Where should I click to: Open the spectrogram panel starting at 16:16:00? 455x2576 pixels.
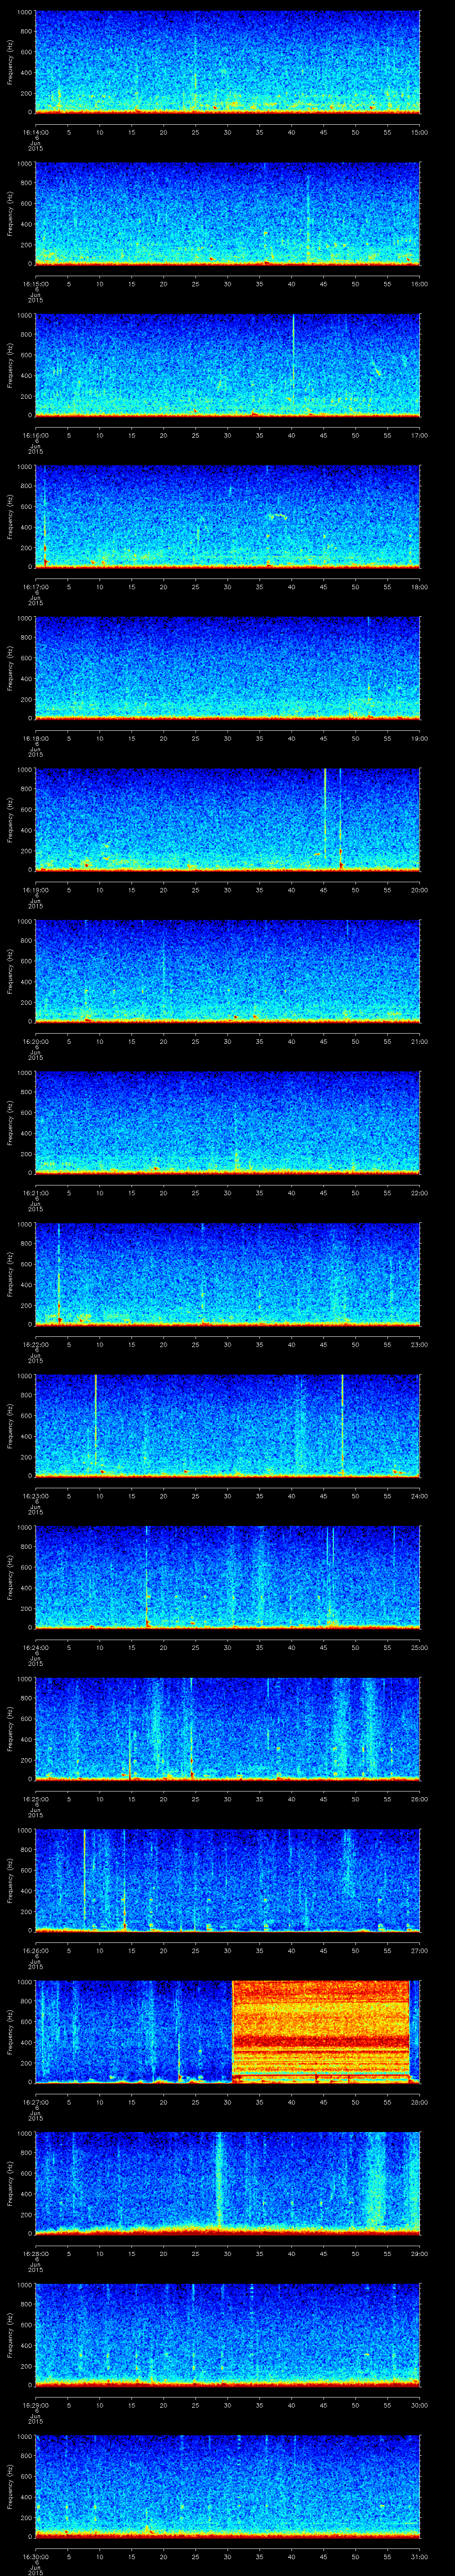[227, 365]
